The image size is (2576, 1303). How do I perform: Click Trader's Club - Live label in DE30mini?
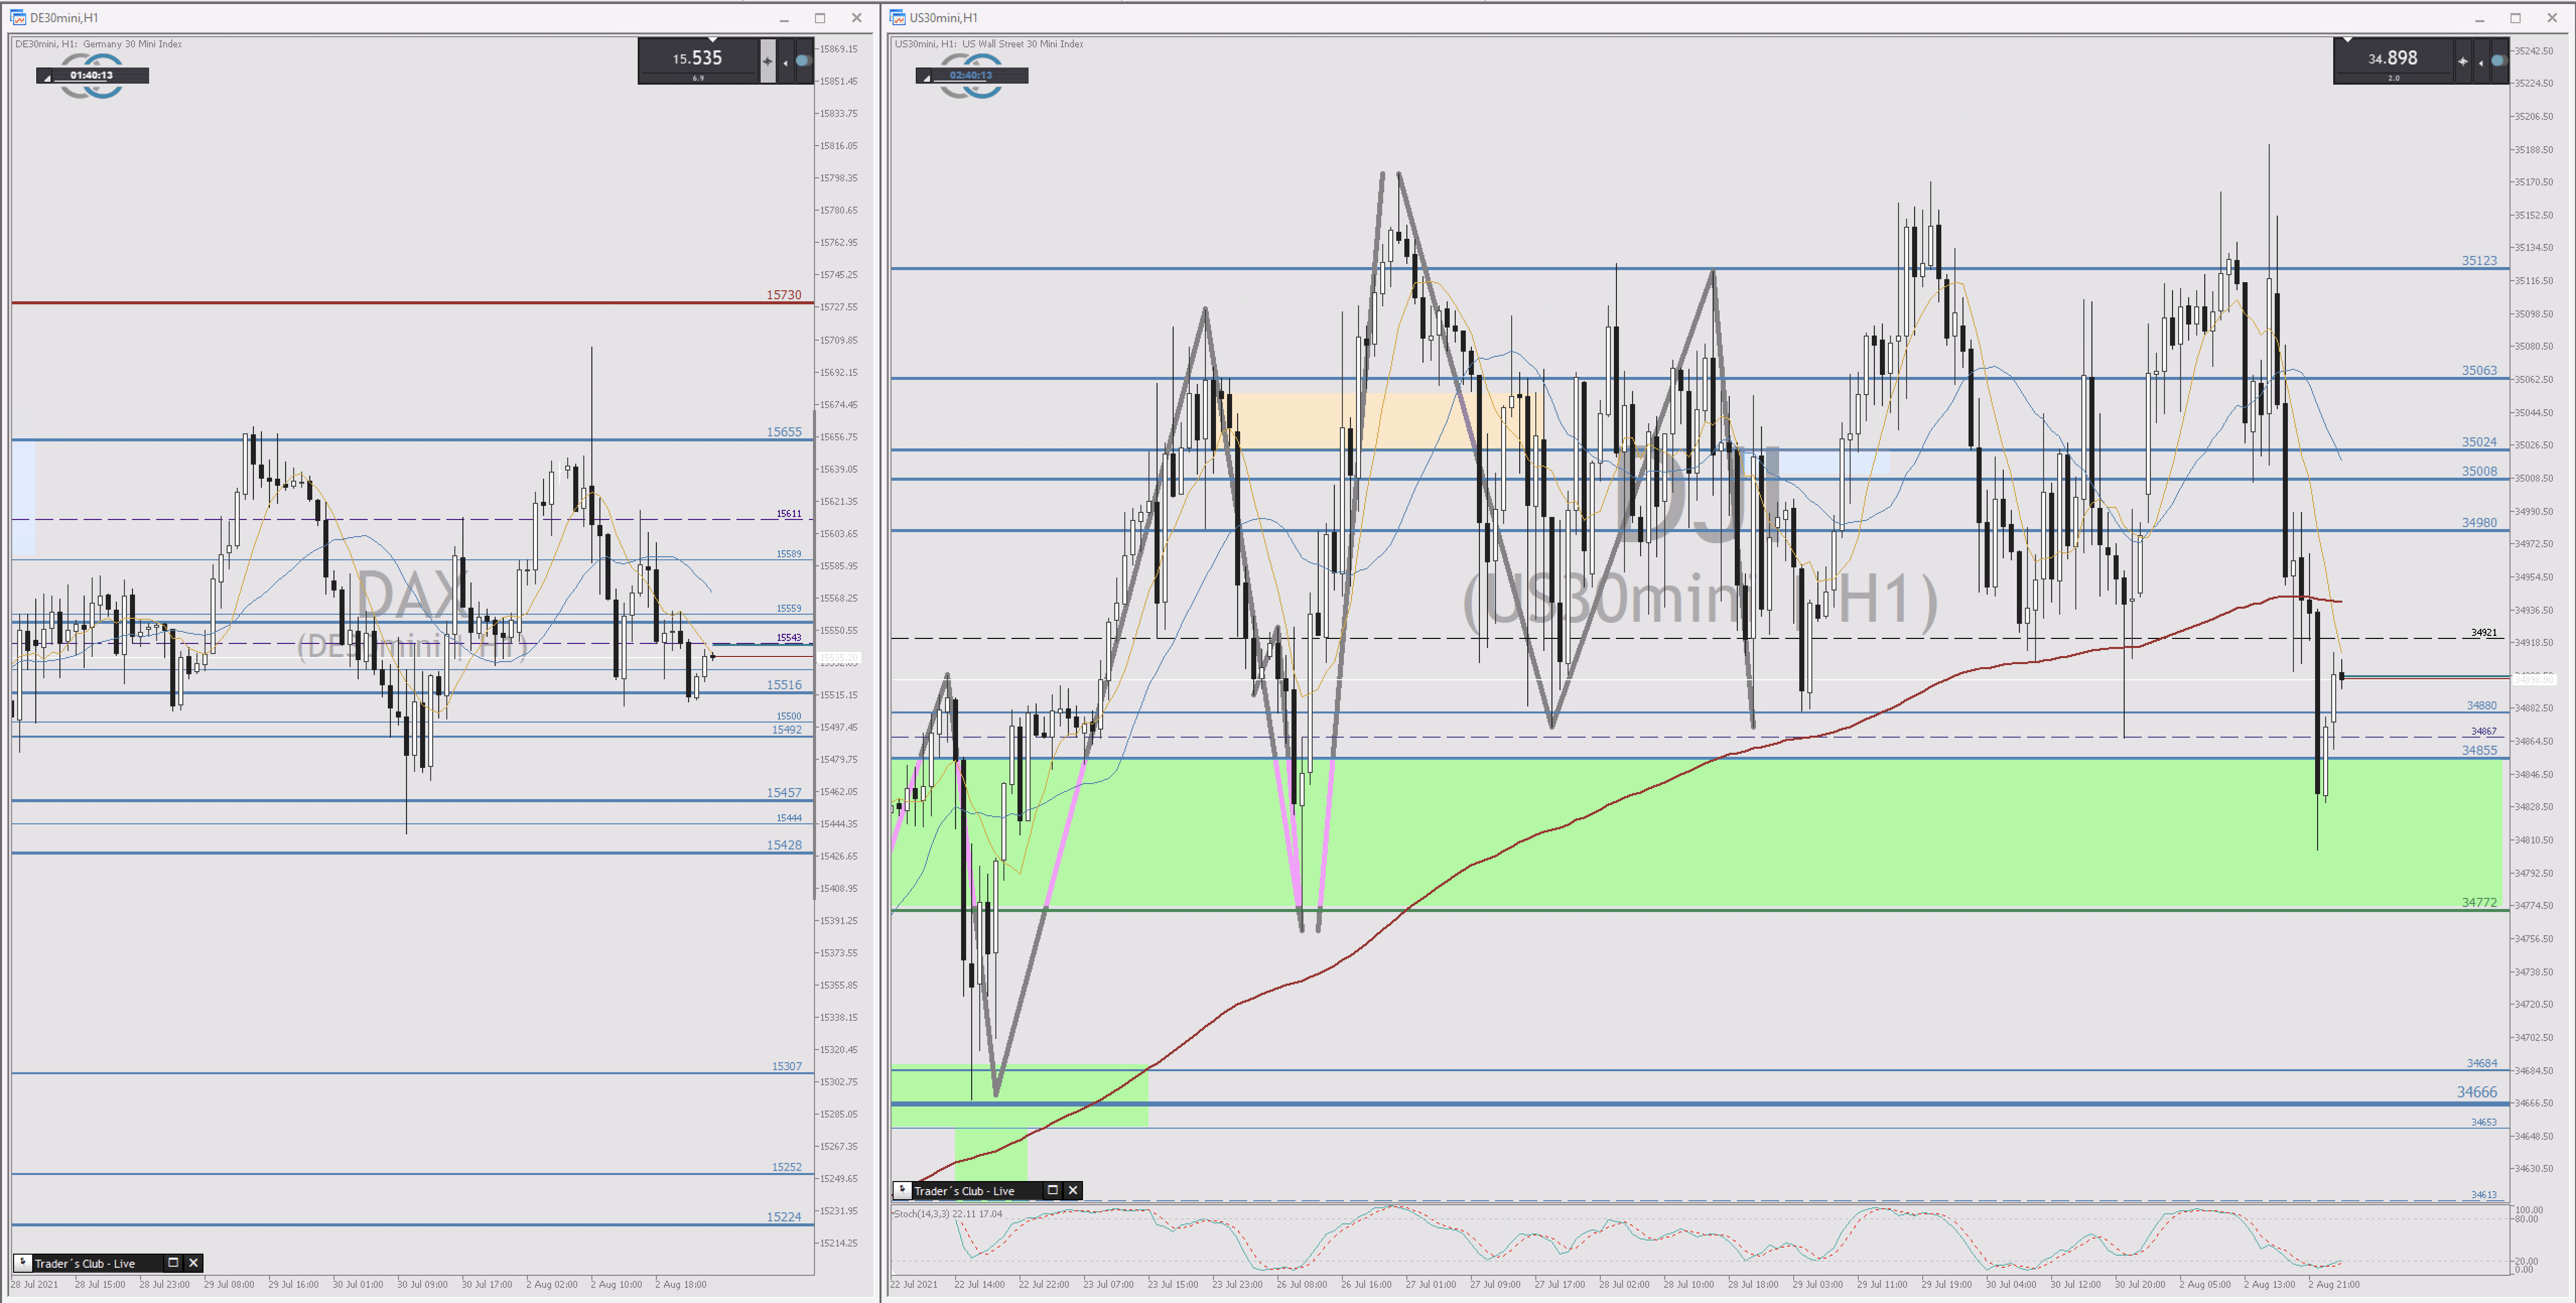pyautogui.click(x=85, y=1263)
